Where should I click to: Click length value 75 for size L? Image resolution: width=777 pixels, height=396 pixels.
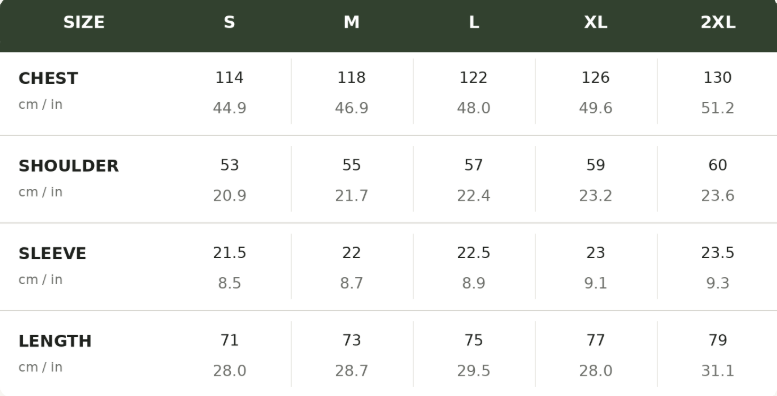click(x=474, y=340)
